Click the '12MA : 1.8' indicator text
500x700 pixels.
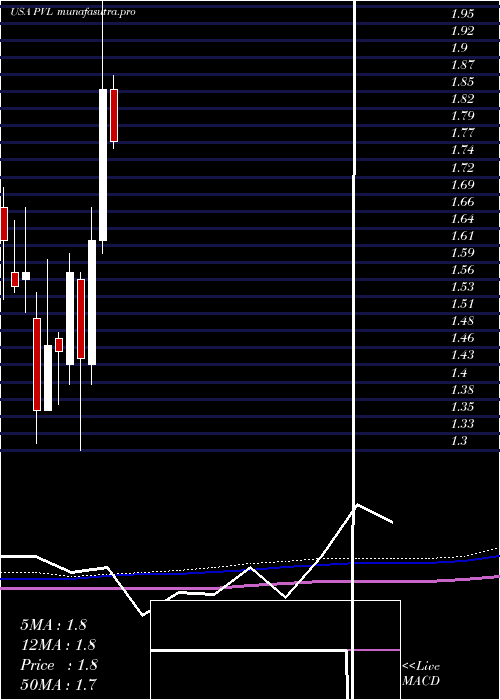(x=58, y=645)
